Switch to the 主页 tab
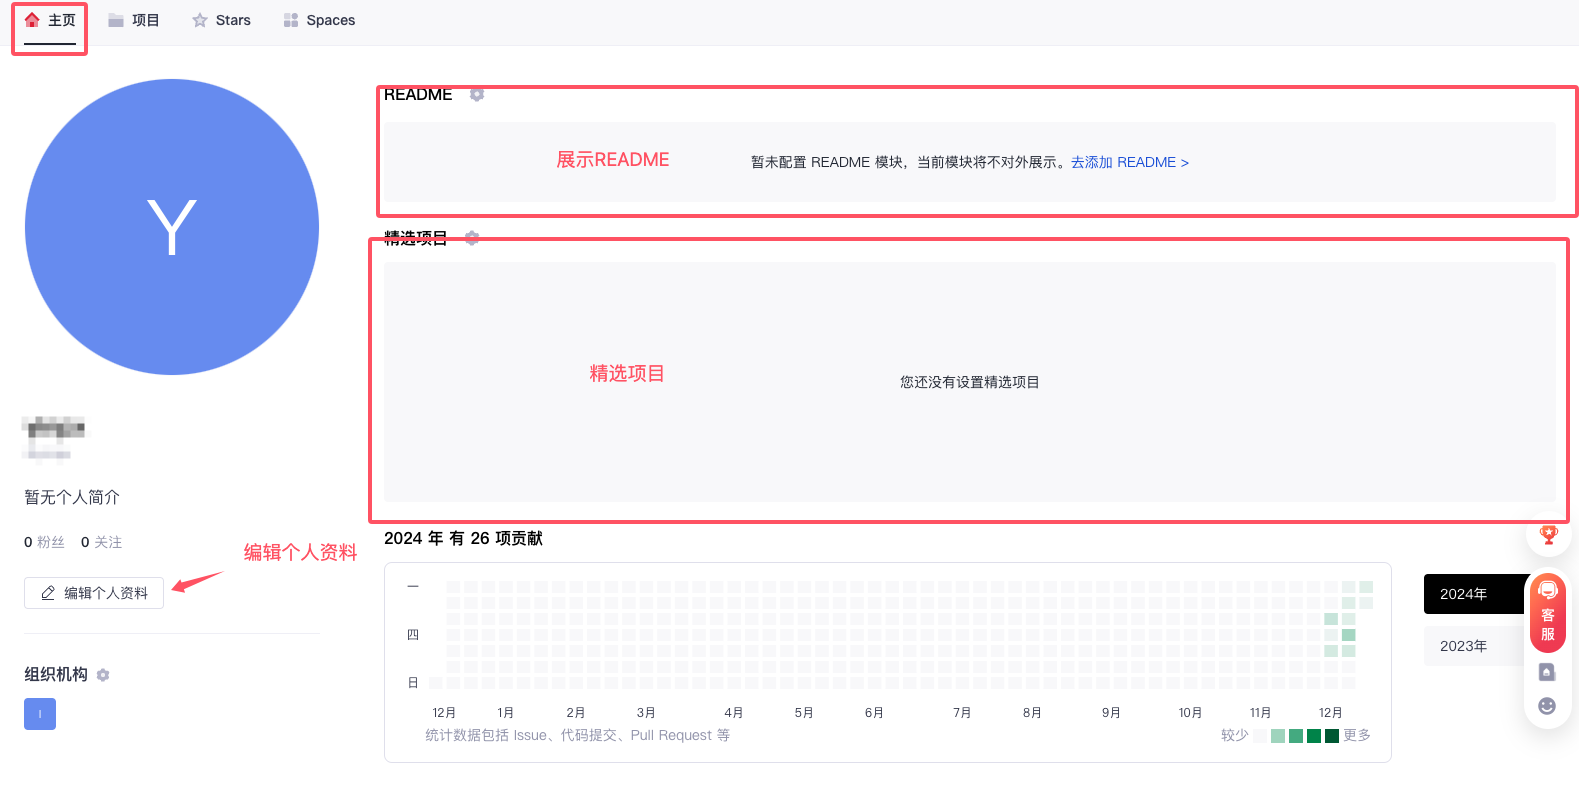 [50, 20]
